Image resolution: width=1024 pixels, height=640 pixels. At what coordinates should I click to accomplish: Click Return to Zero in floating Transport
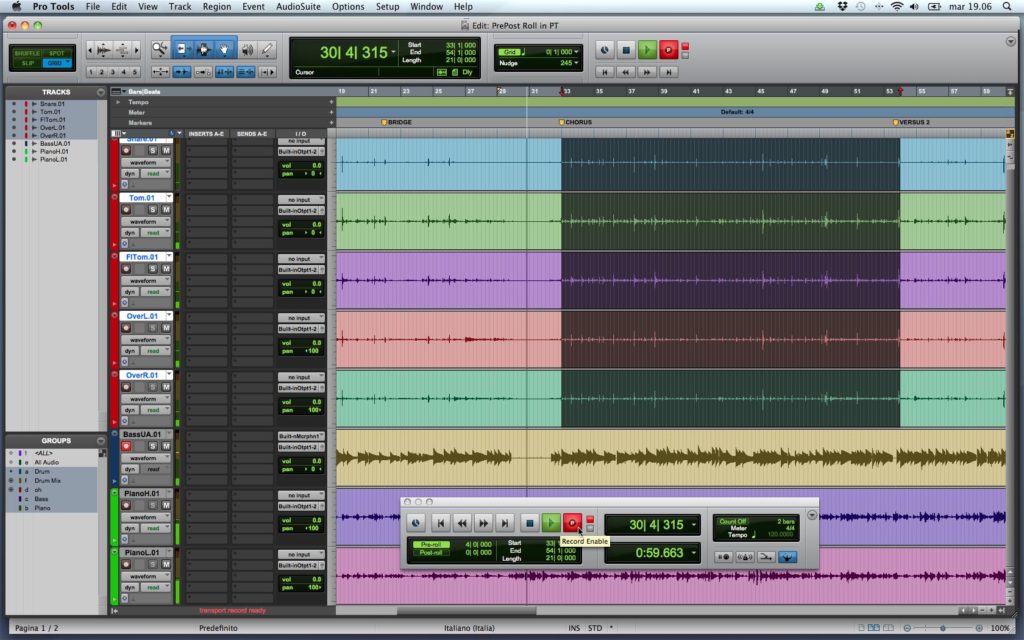point(441,523)
